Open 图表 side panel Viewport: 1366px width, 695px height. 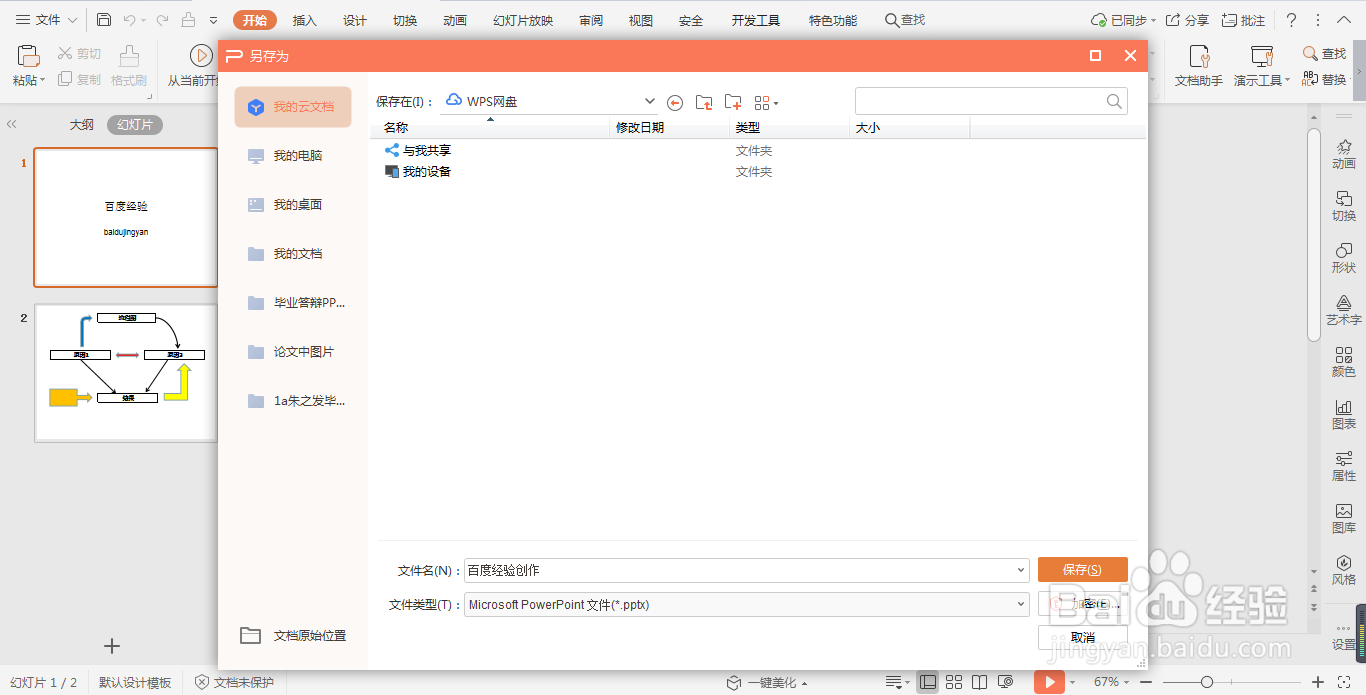1344,414
